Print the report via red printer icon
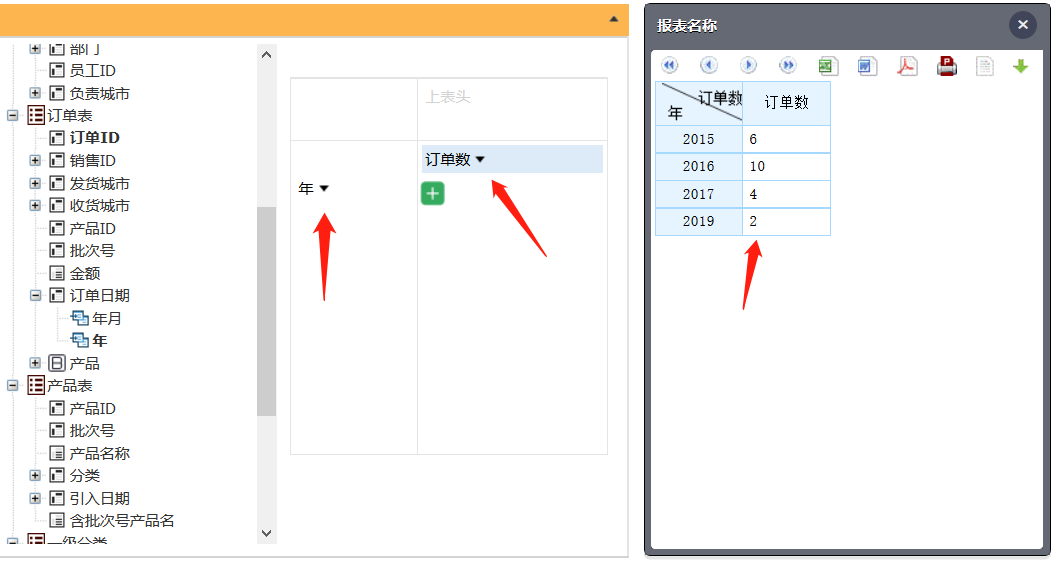This screenshot has height=566, width=1059. click(946, 66)
